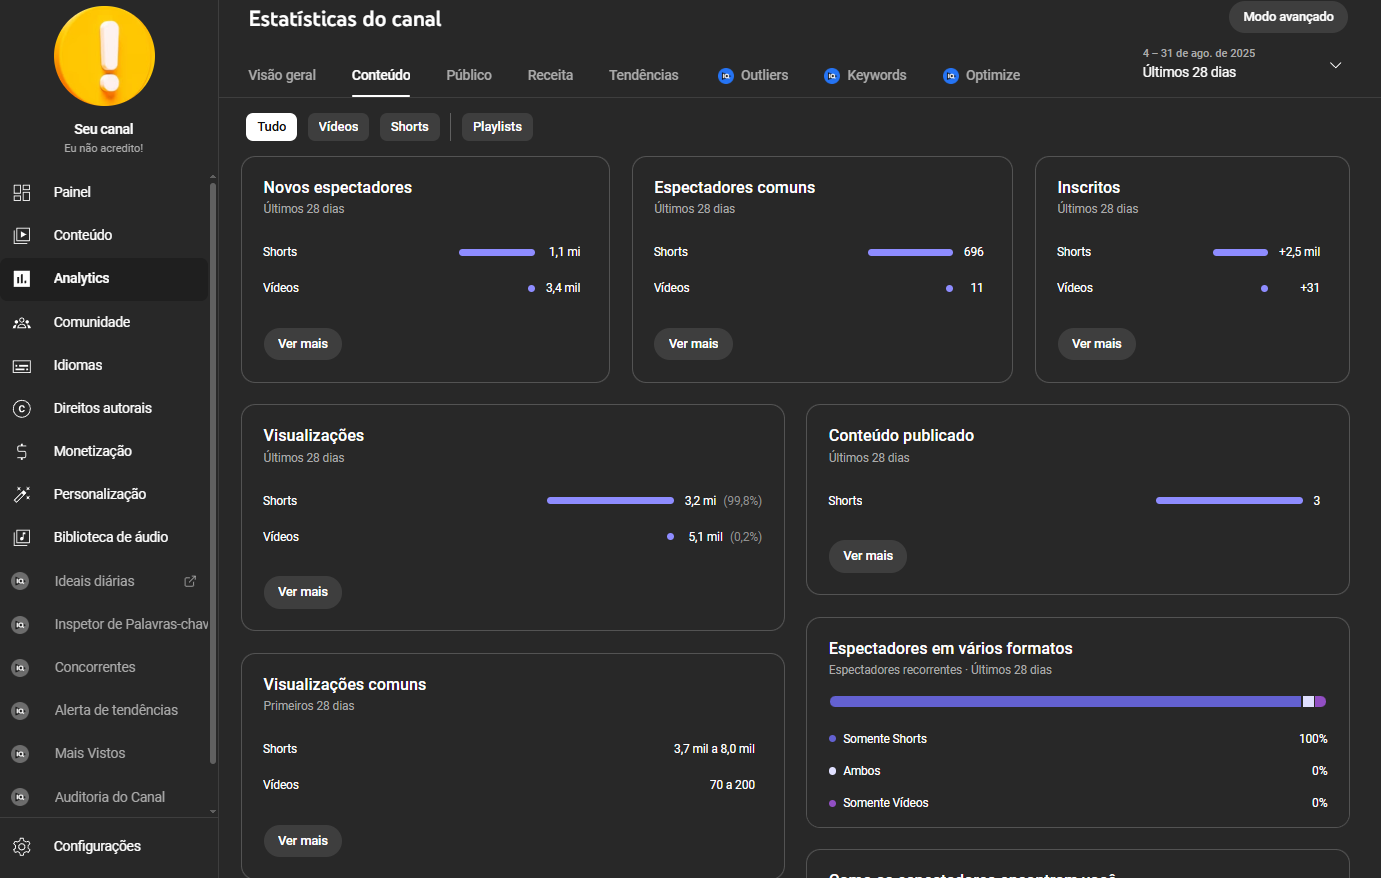Open Conteúdo via its sidebar icon
The height and width of the screenshot is (878, 1381).
point(22,235)
